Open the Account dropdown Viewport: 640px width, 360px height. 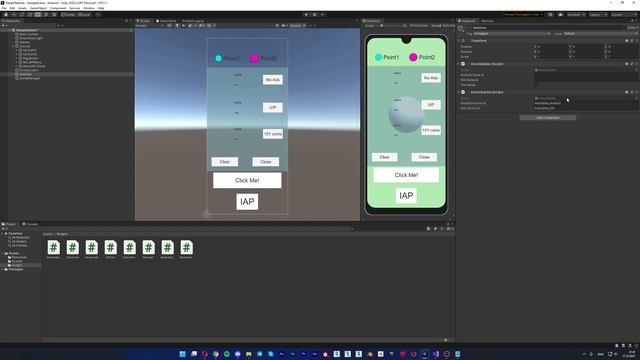(576, 15)
